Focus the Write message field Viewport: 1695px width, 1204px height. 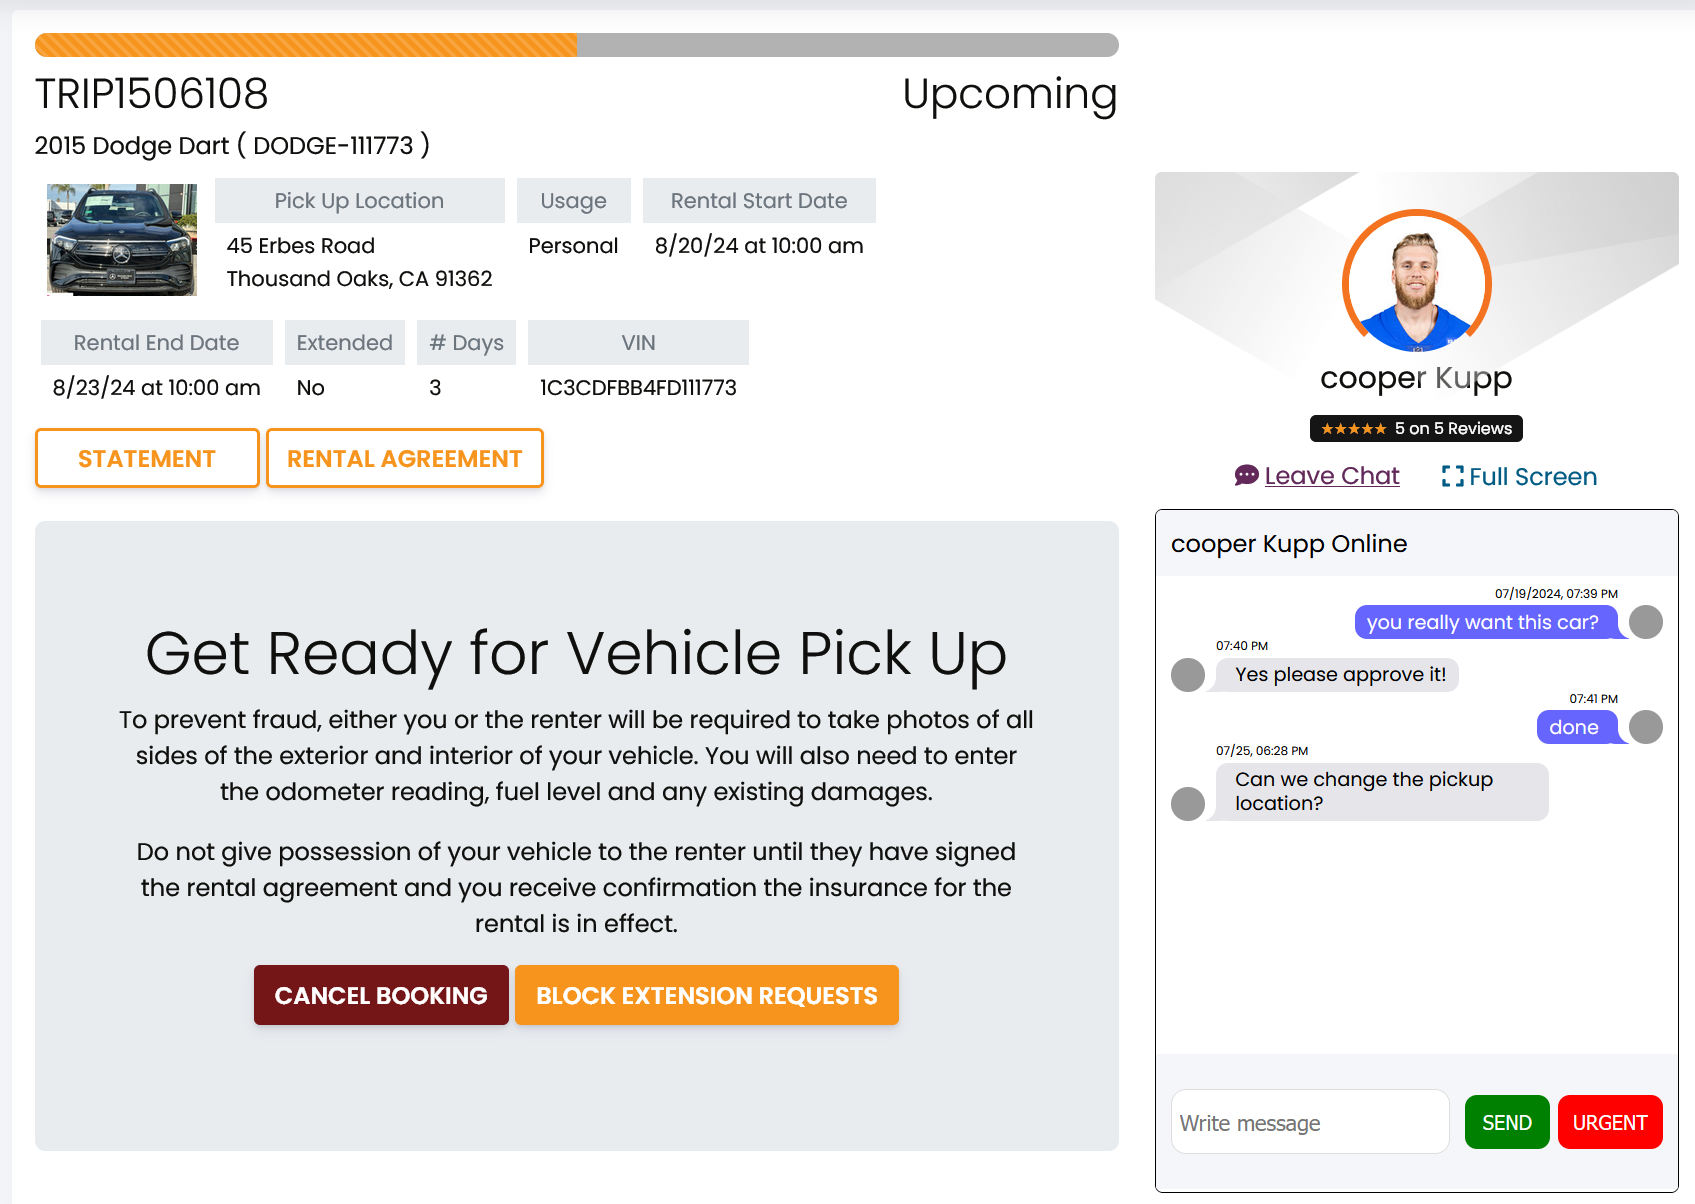coord(1310,1122)
